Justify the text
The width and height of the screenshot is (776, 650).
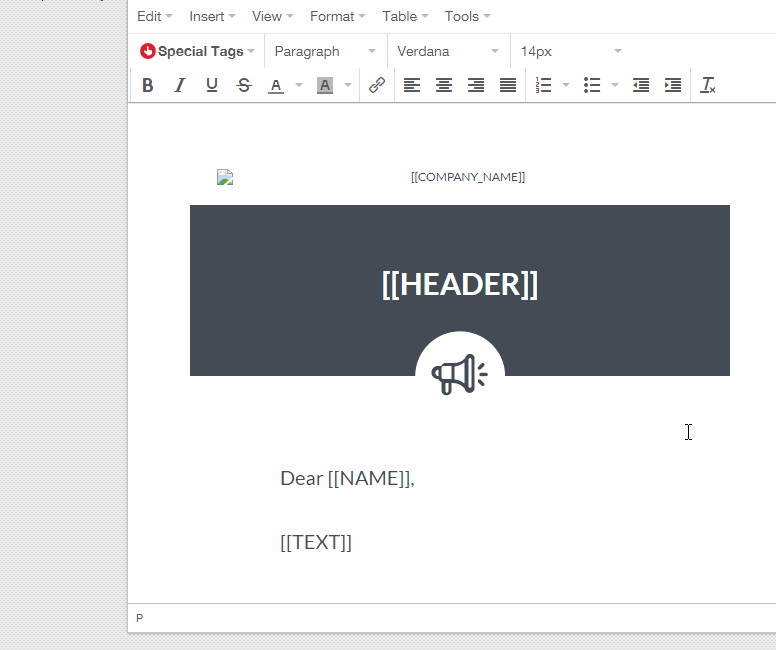click(x=508, y=85)
